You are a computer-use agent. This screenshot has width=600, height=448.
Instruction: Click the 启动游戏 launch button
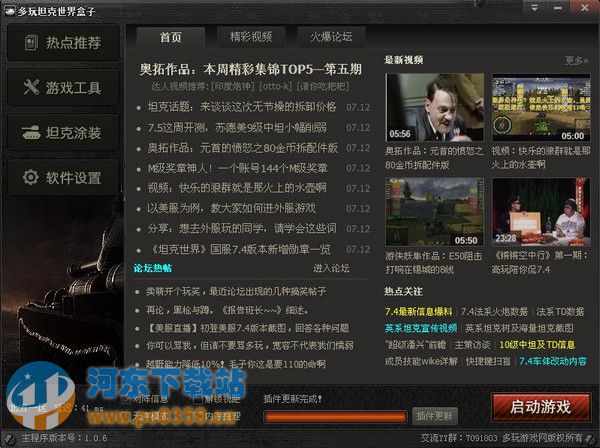pos(540,407)
